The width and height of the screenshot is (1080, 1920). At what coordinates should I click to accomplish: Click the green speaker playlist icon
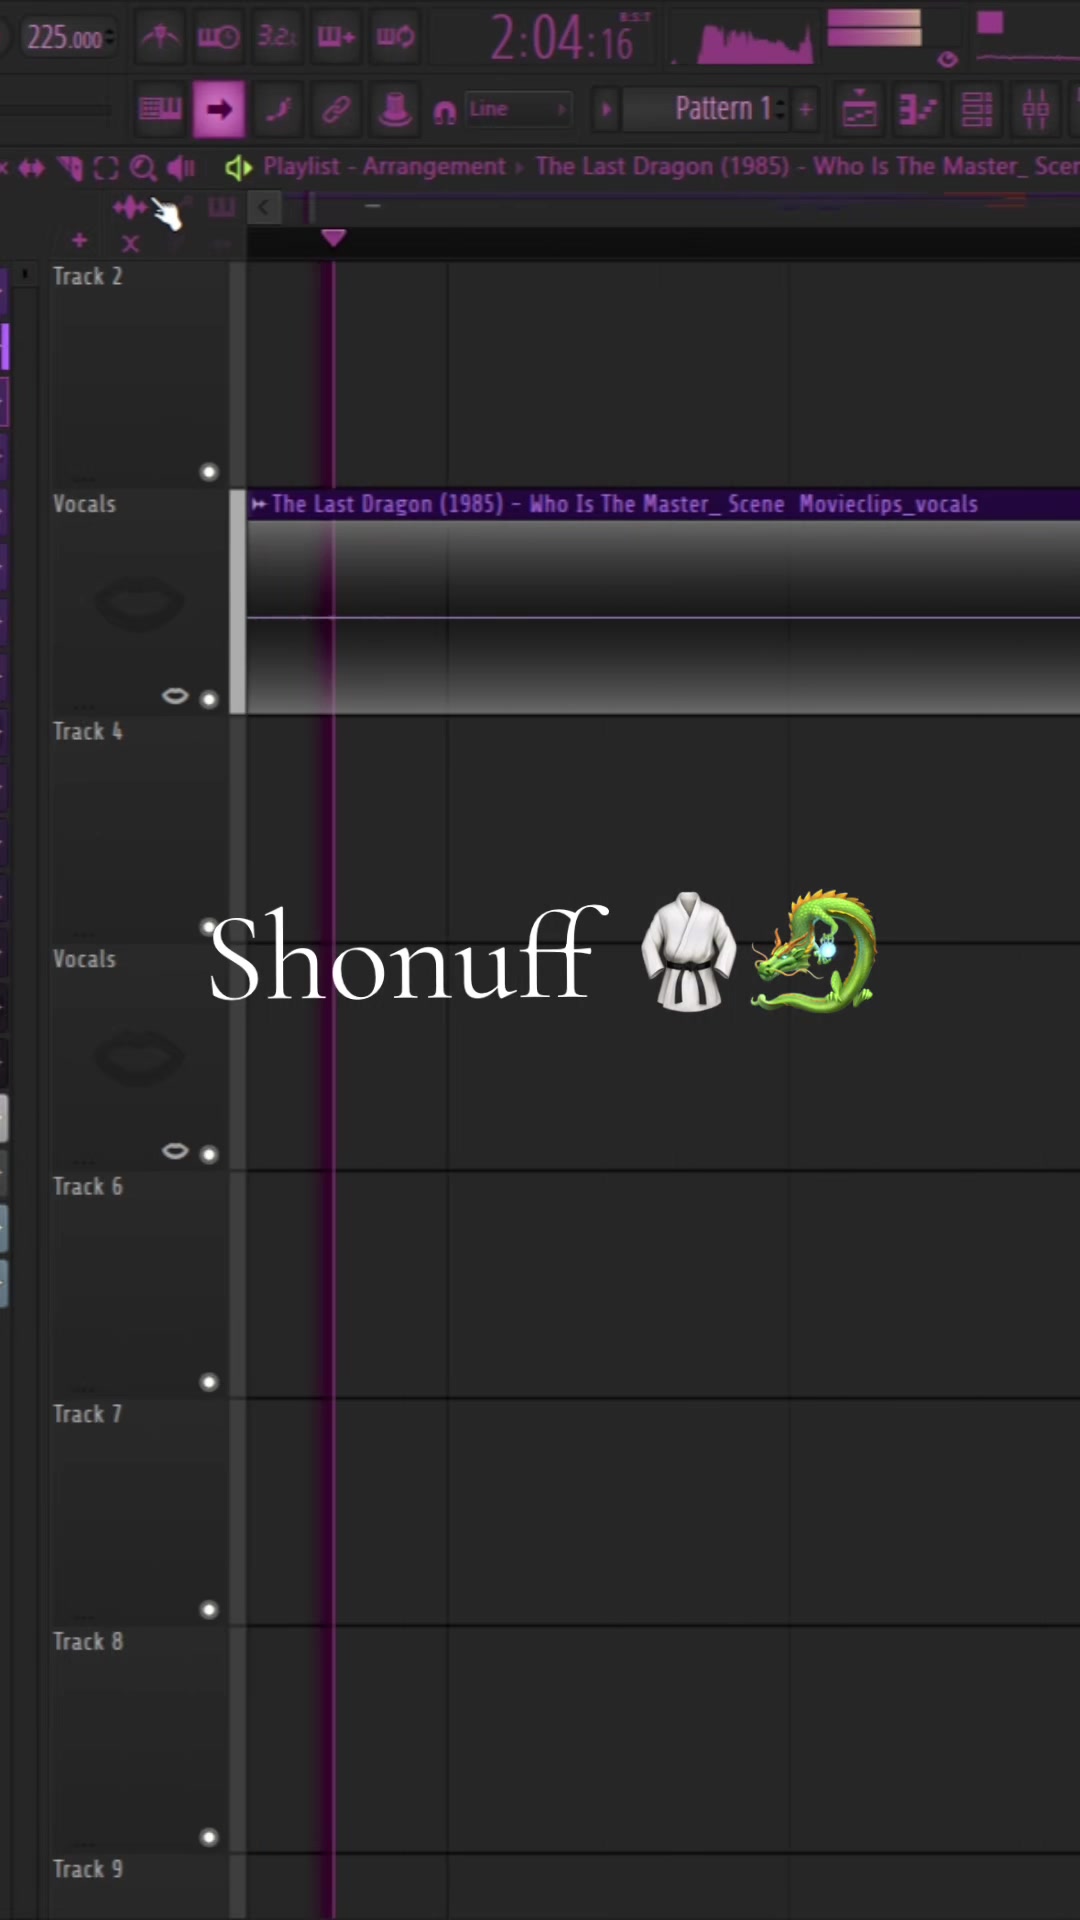click(x=238, y=168)
